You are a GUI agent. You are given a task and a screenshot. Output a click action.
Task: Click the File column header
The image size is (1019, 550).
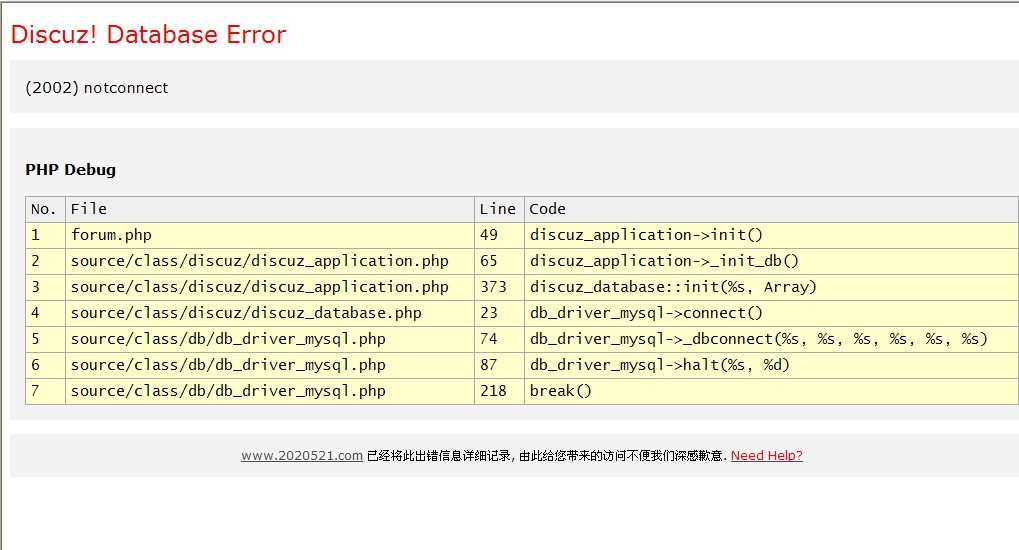(x=270, y=209)
